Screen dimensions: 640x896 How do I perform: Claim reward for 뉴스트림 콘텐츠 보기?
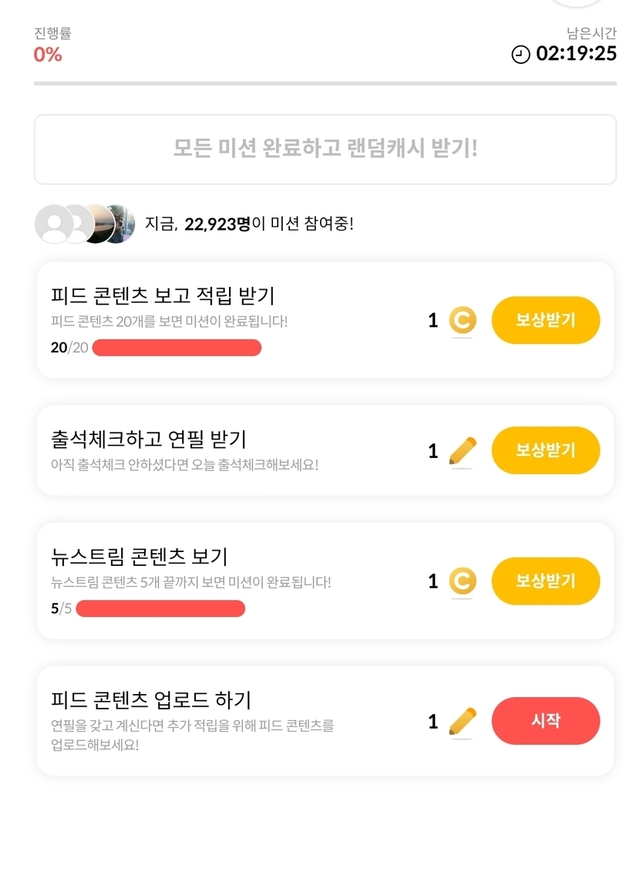[545, 581]
